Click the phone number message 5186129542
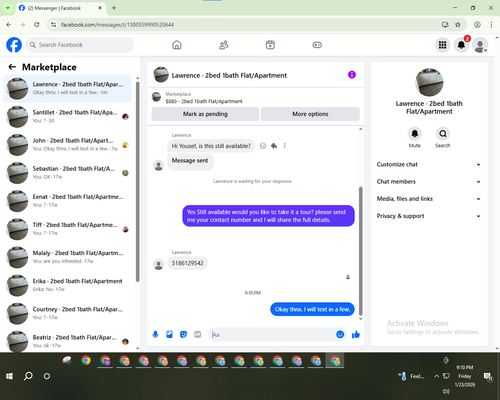The image size is (500, 400). pyautogui.click(x=187, y=263)
